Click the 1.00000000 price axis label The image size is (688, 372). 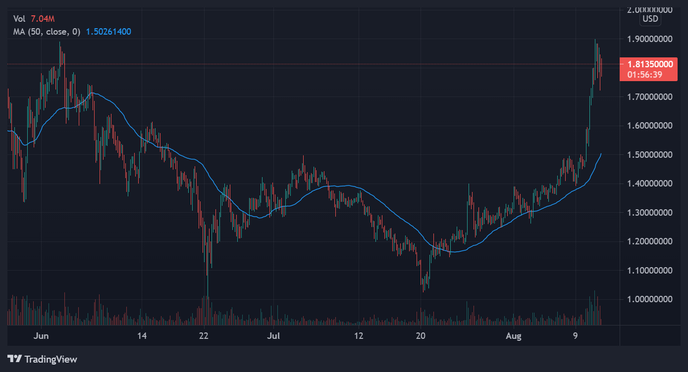[649, 299]
